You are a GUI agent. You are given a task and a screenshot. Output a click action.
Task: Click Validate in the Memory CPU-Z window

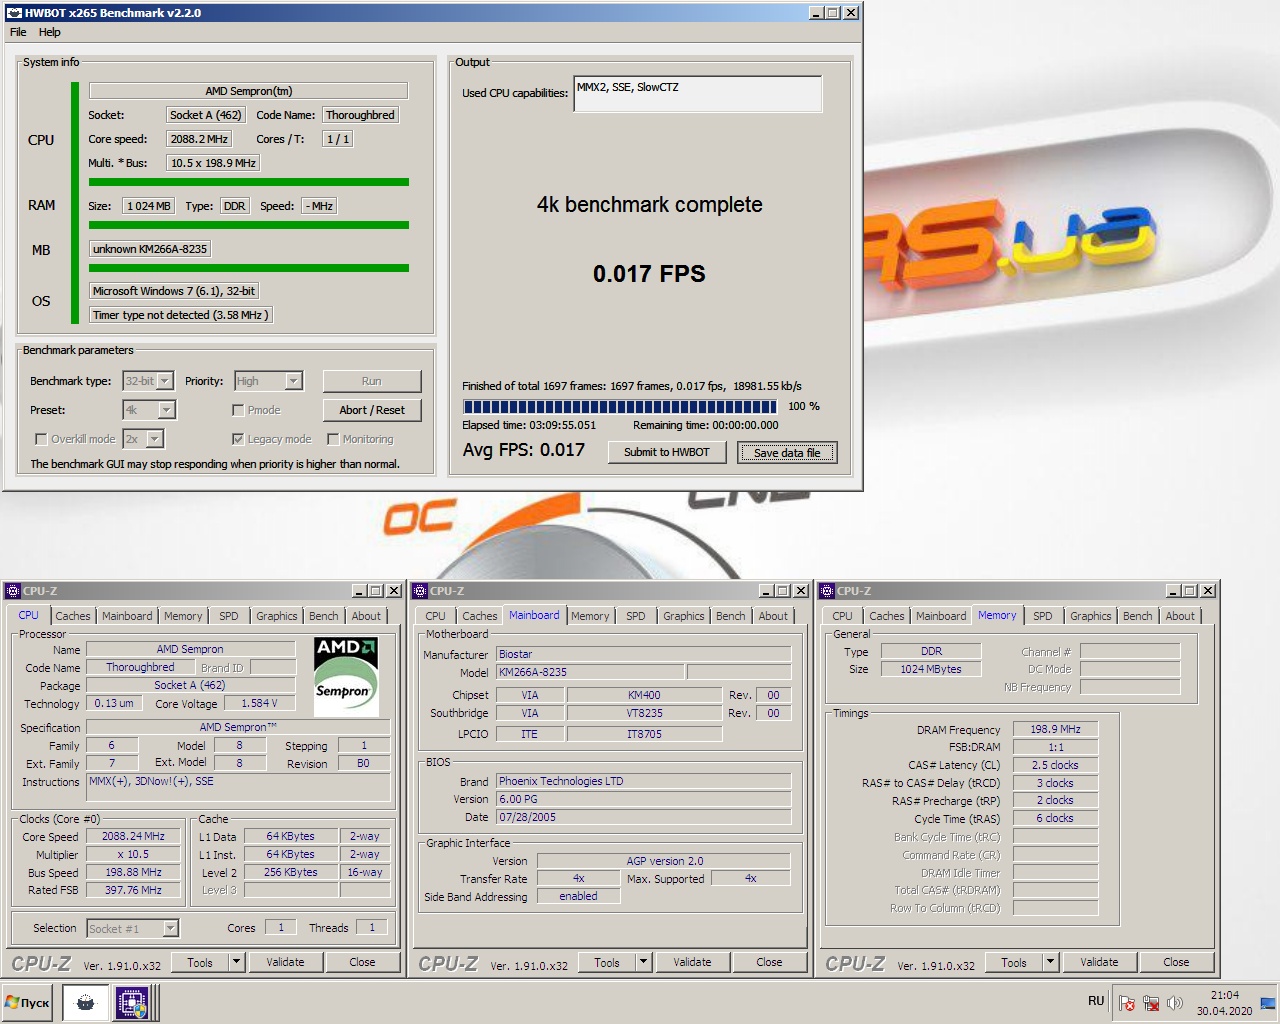click(1099, 962)
